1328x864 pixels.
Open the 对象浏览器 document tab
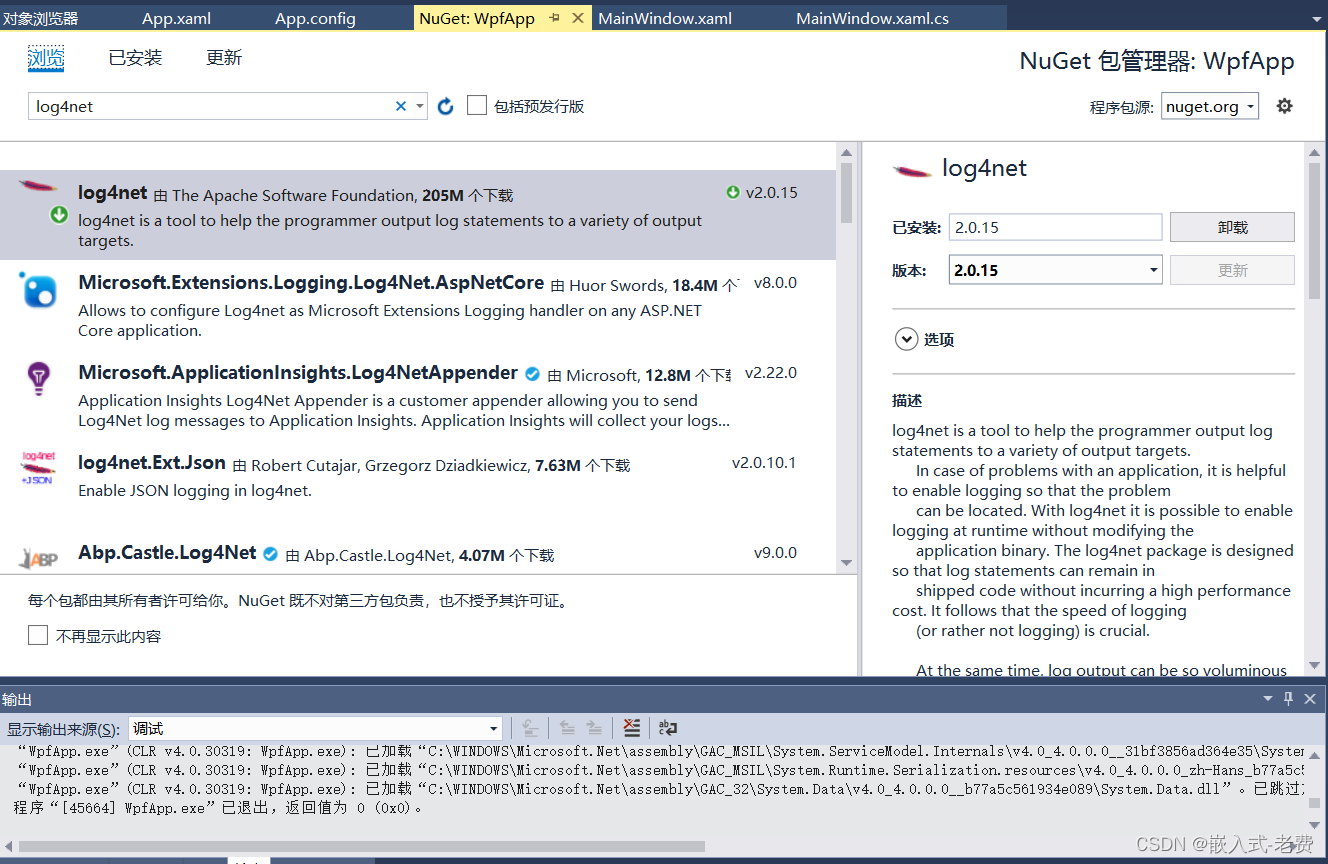pyautogui.click(x=40, y=18)
